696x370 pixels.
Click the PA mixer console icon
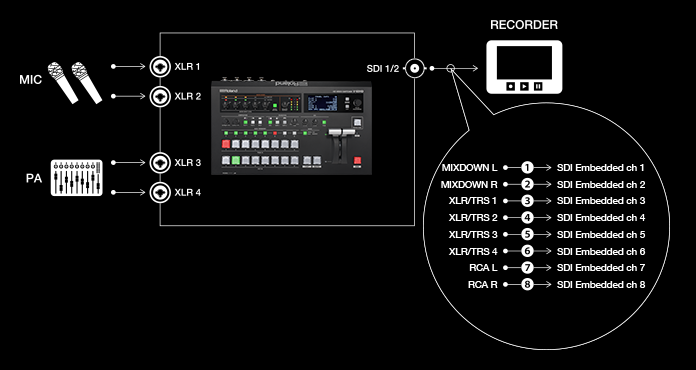[x=76, y=177]
